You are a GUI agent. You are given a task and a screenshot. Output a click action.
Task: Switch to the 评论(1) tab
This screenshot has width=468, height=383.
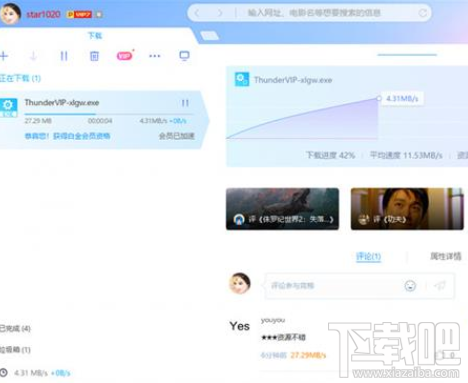coord(368,256)
